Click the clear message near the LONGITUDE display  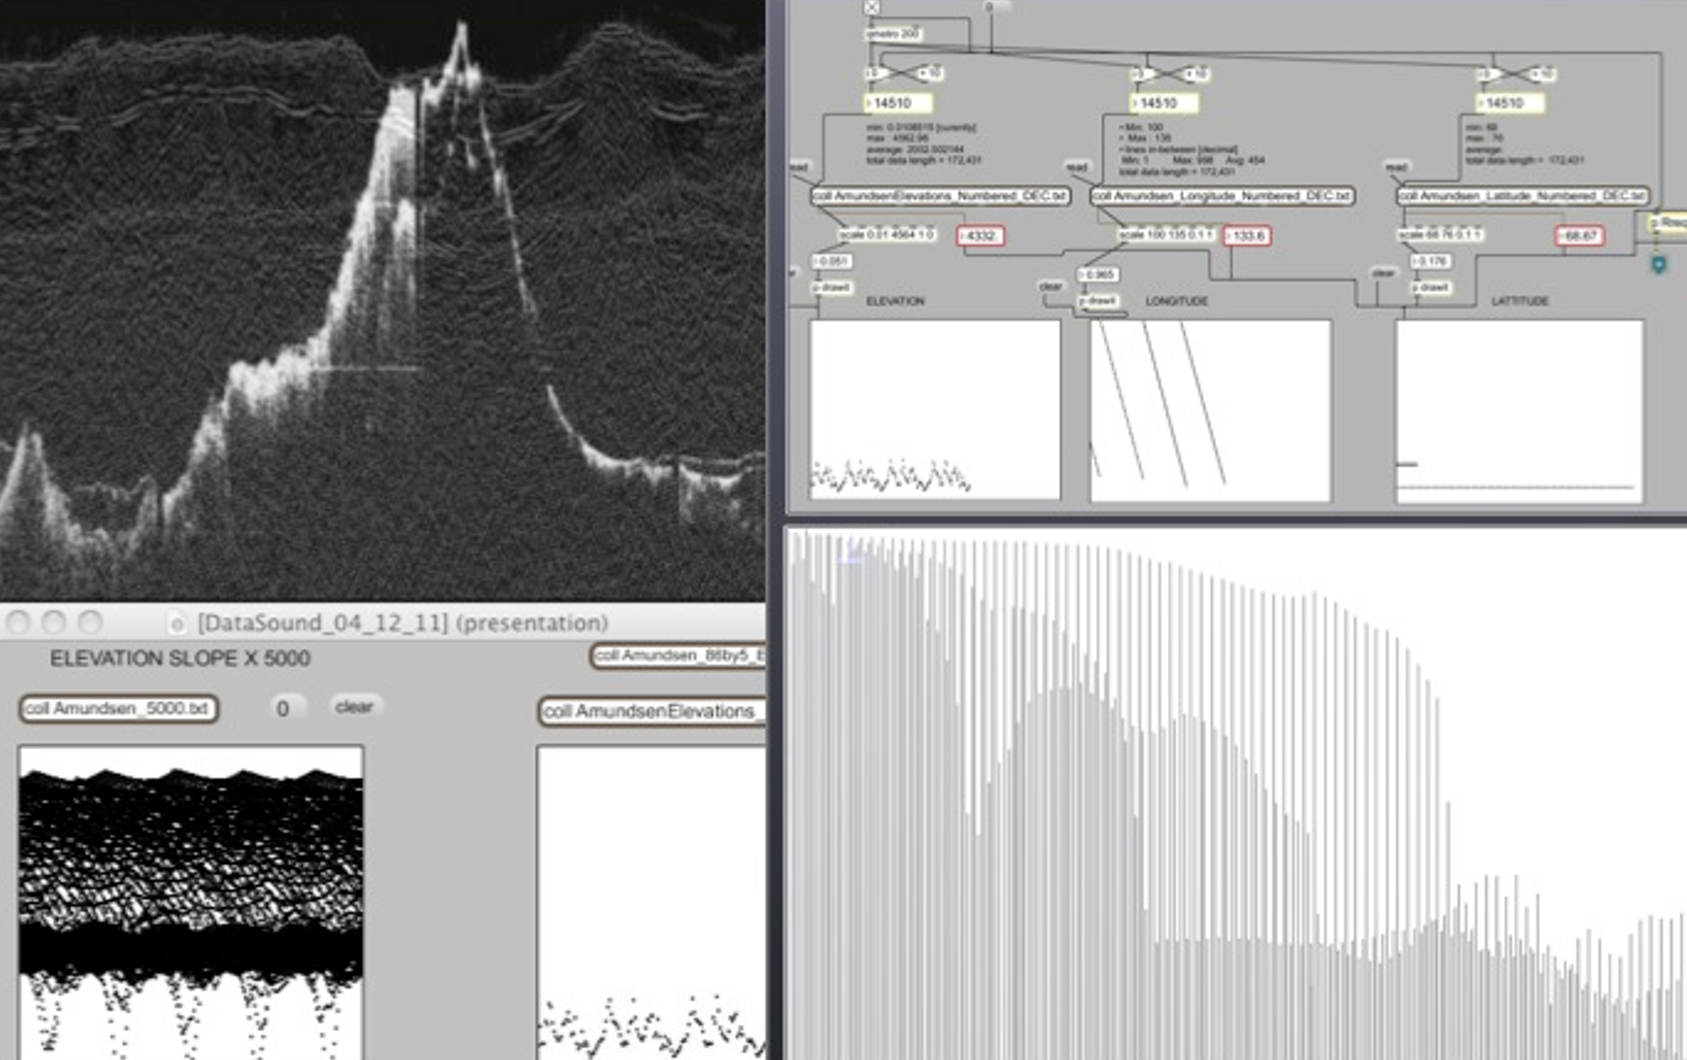pos(1050,287)
